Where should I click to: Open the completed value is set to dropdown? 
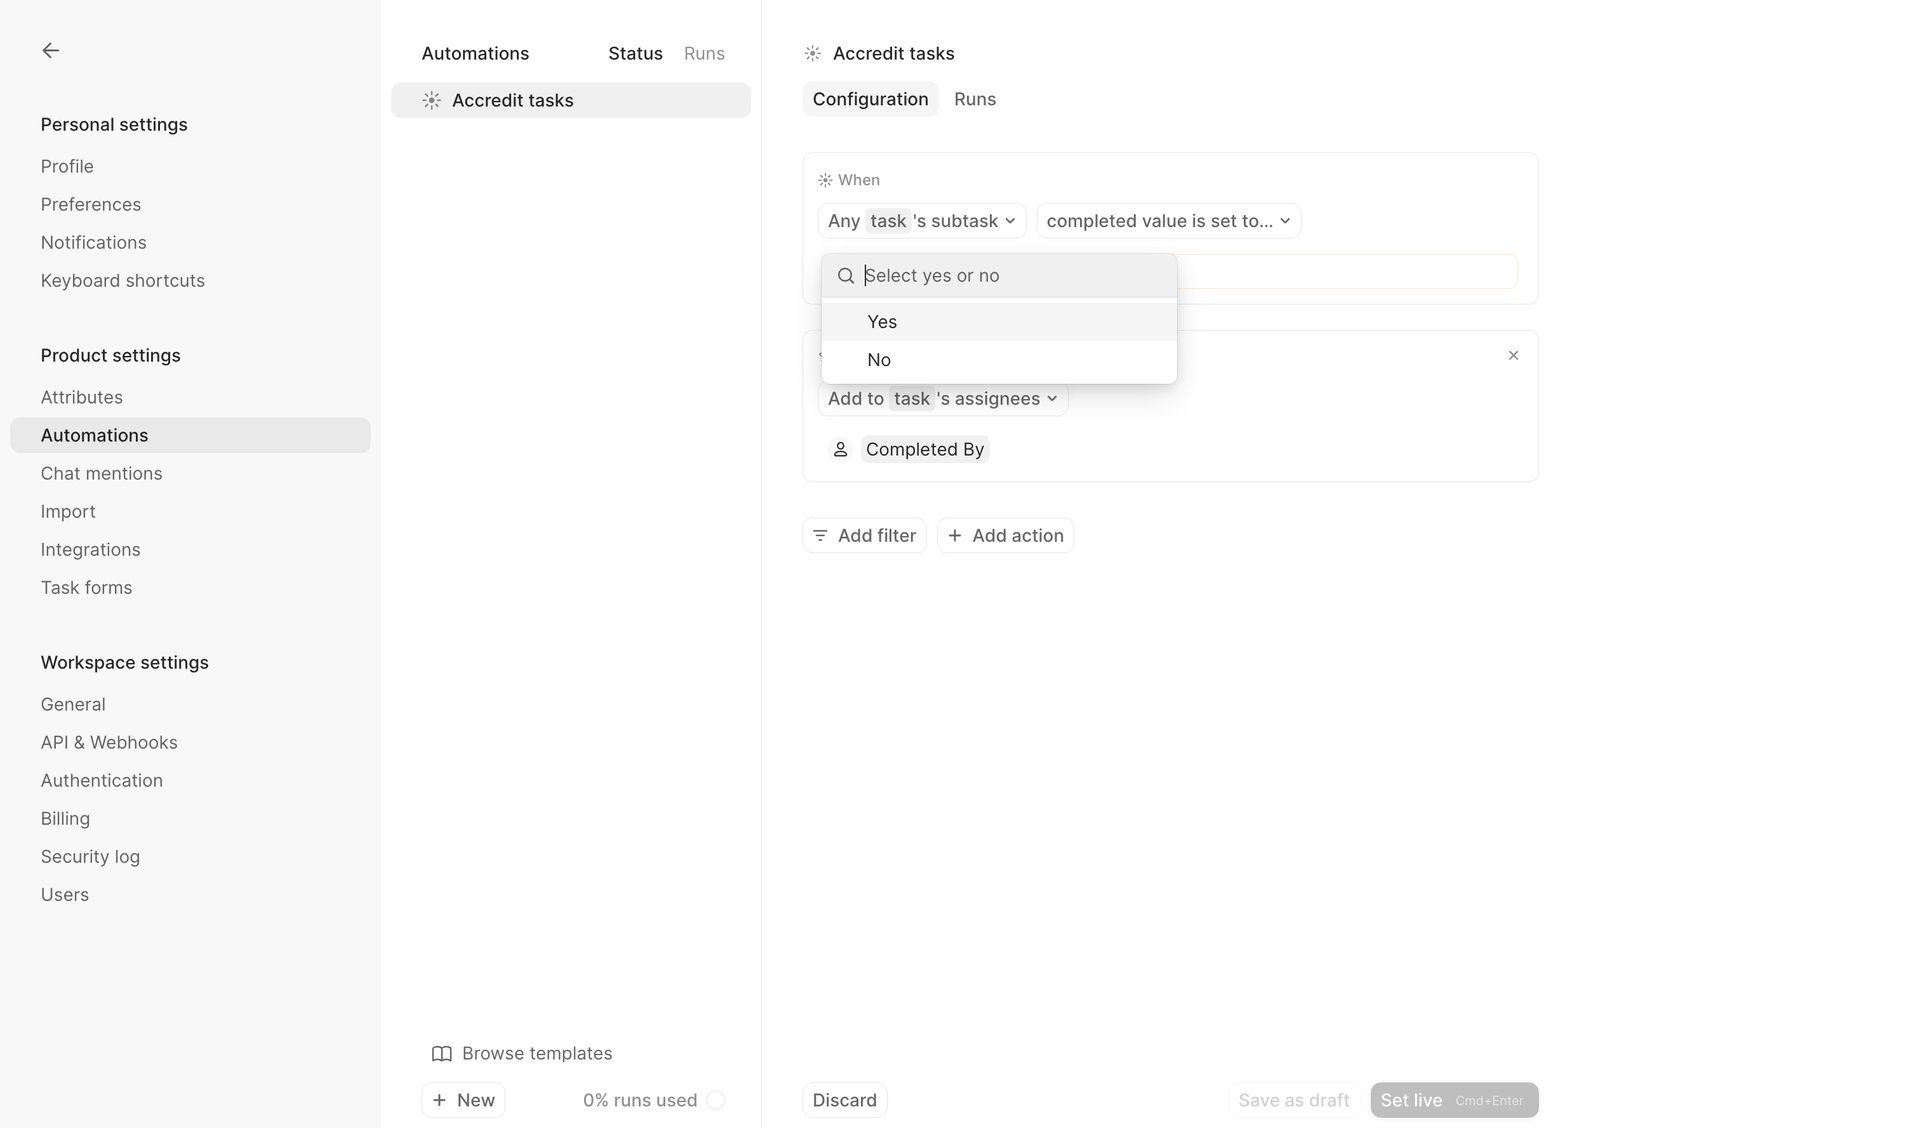(x=1167, y=221)
